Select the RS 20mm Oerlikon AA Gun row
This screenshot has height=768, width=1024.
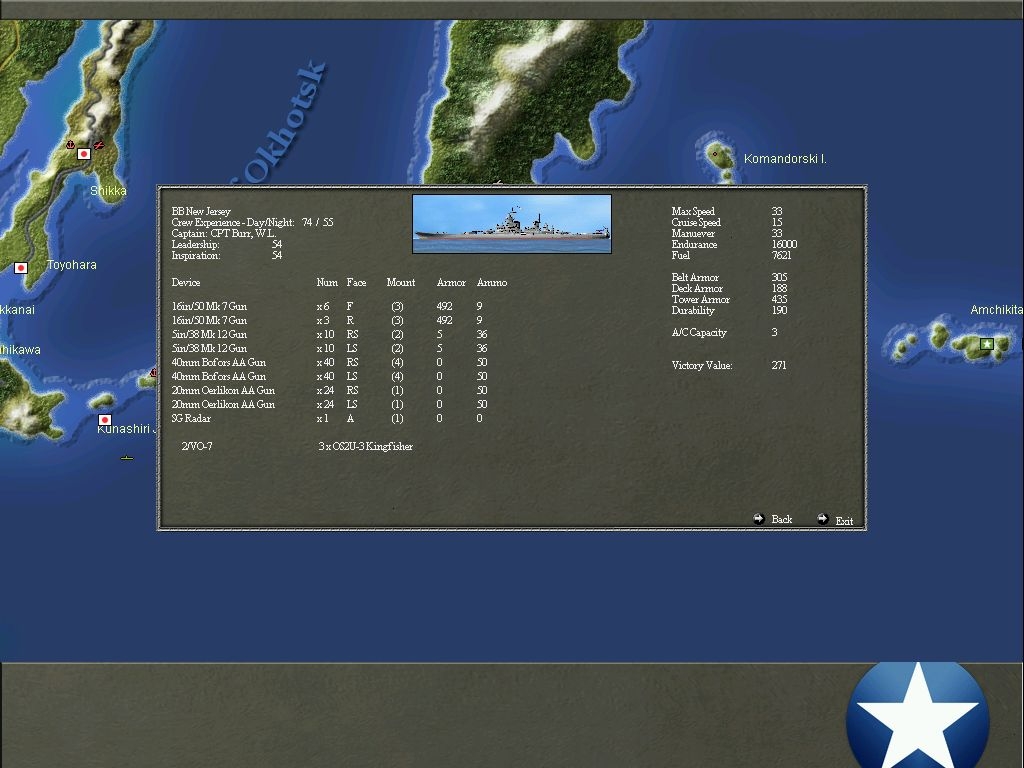click(x=329, y=390)
